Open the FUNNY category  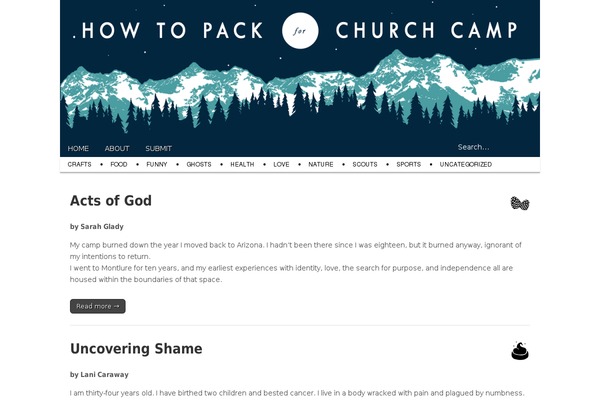coord(157,164)
